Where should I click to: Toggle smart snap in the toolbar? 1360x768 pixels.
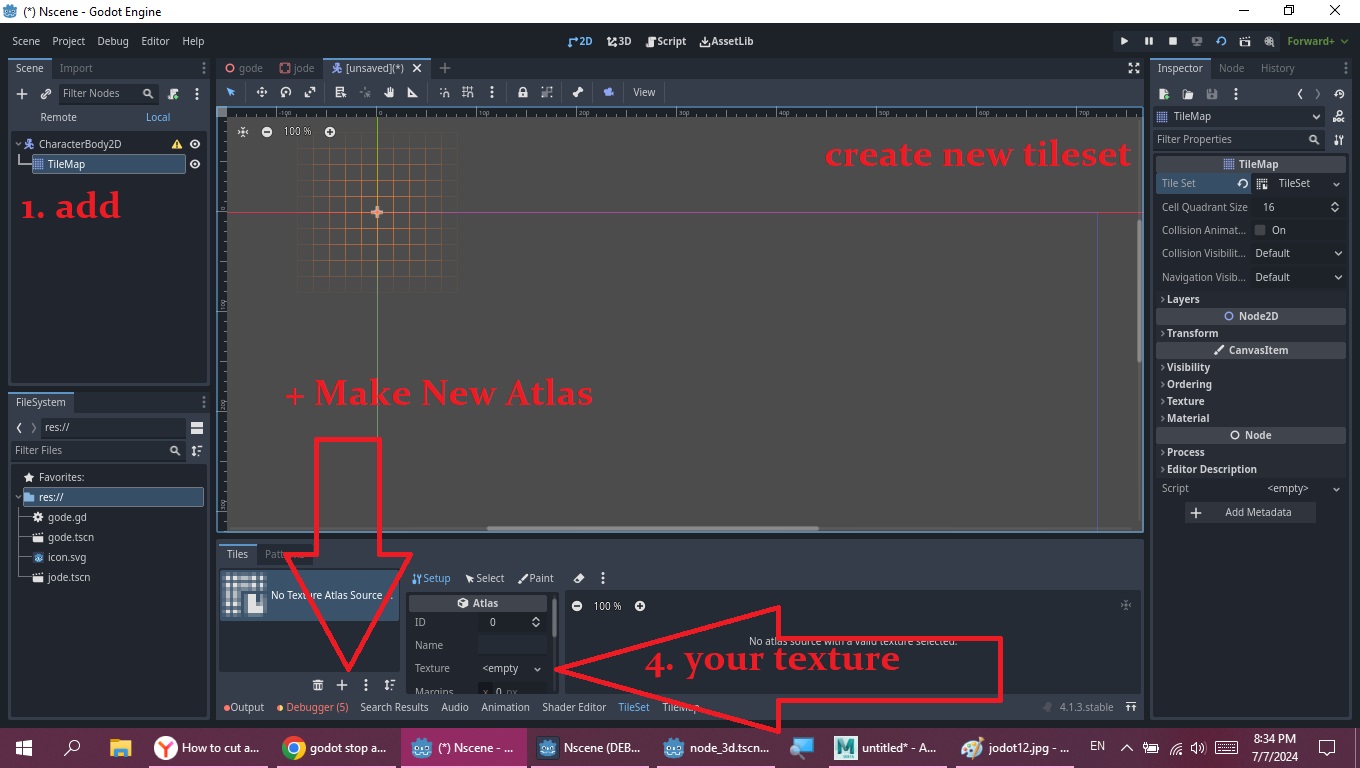tap(444, 92)
